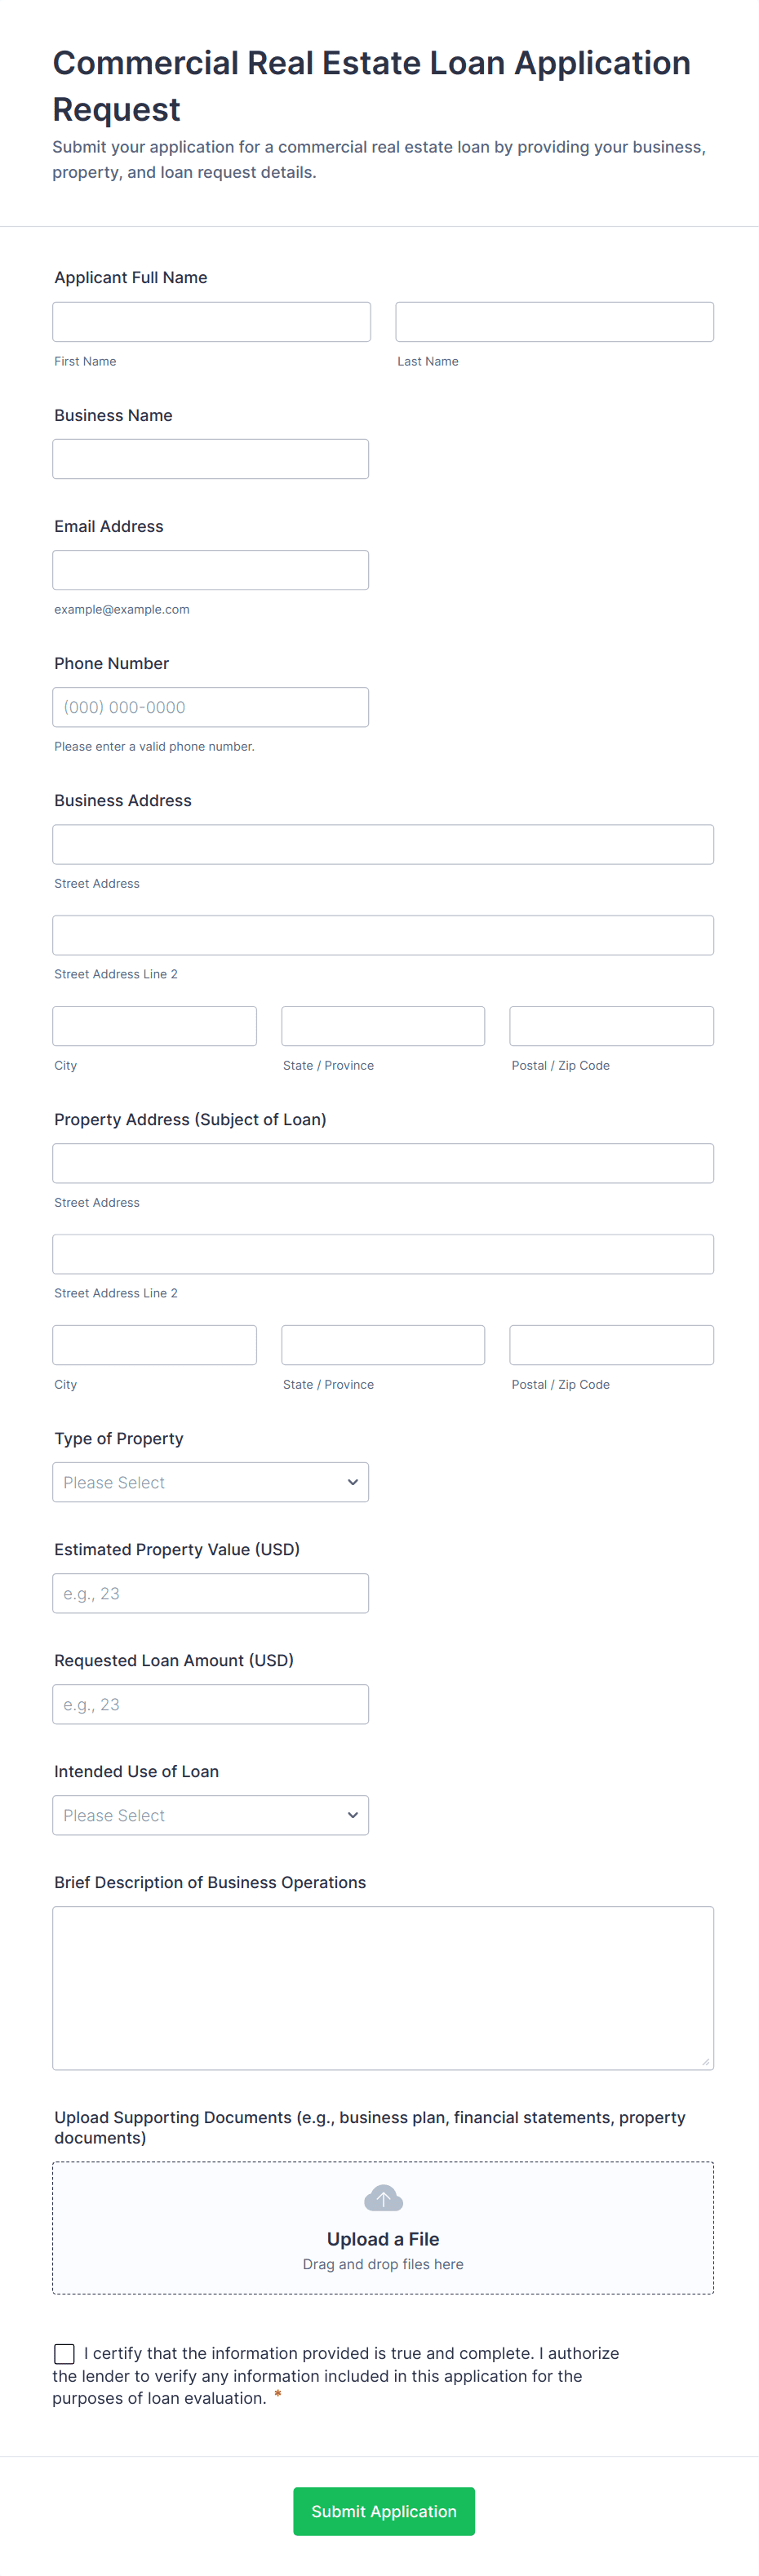Check the certification authorization checkbox
Image resolution: width=759 pixels, height=2576 pixels.
tap(64, 2353)
